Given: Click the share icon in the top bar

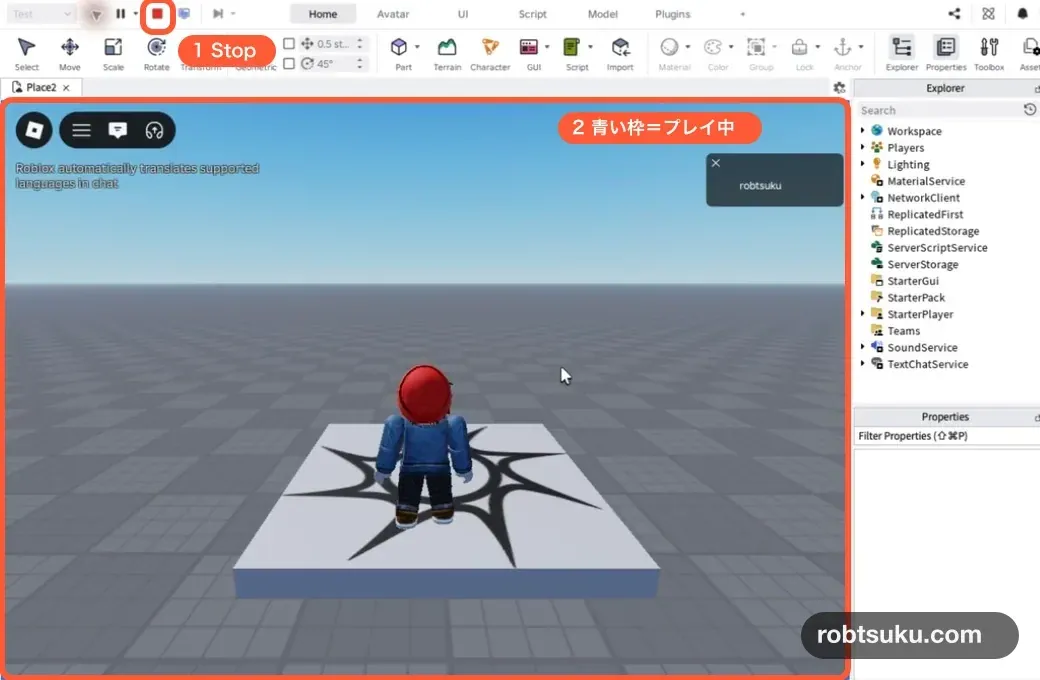Looking at the screenshot, I should point(954,14).
